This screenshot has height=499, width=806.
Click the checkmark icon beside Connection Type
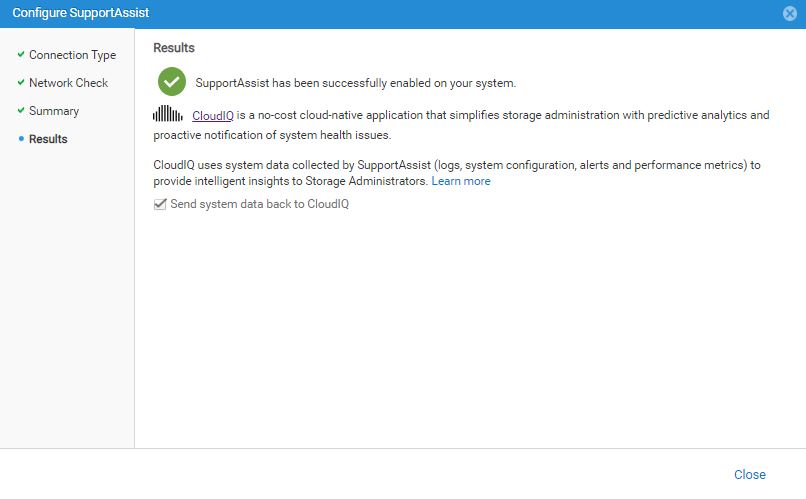coord(20,55)
